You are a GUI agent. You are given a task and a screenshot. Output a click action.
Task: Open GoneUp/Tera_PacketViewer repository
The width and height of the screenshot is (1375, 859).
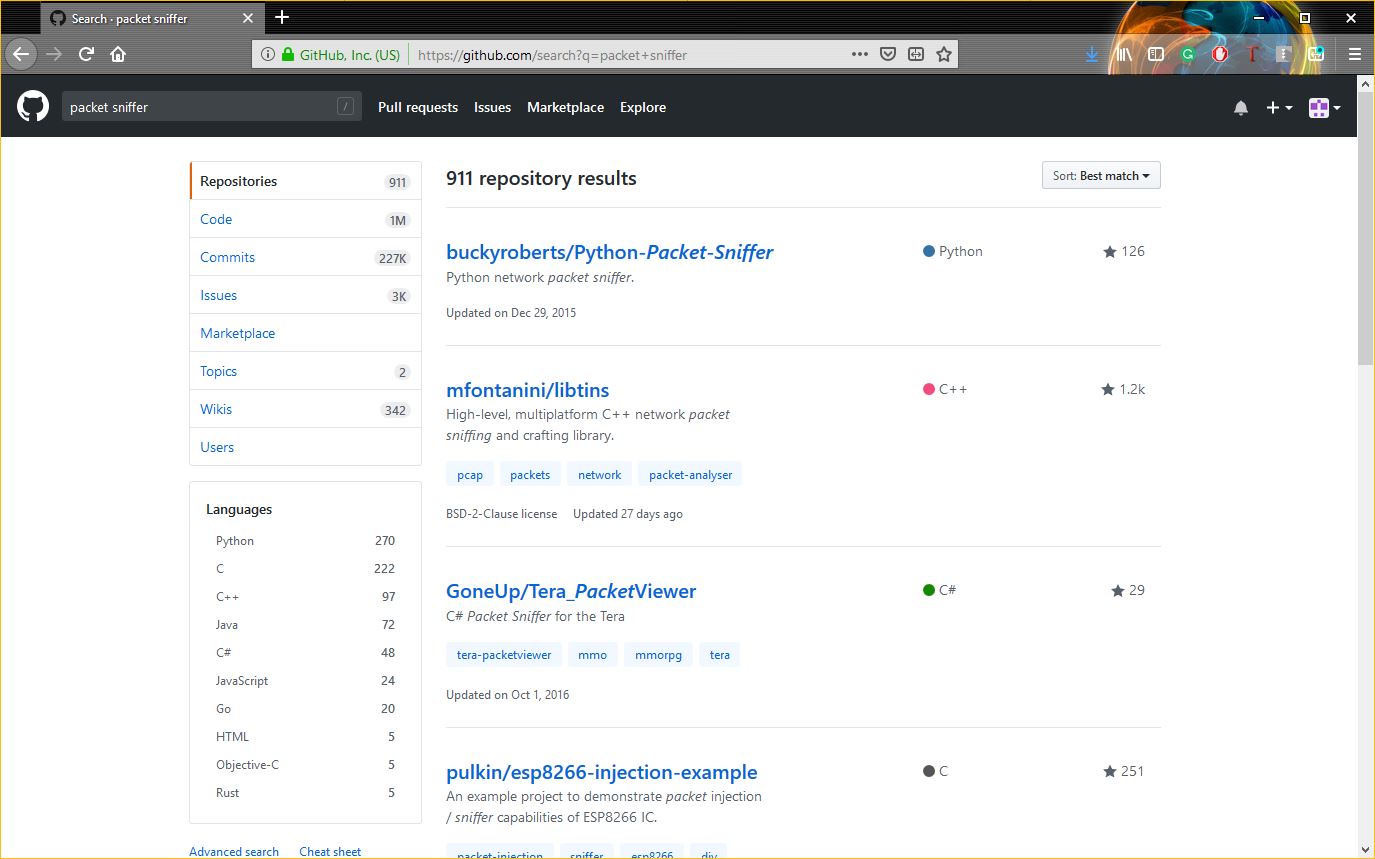point(571,591)
